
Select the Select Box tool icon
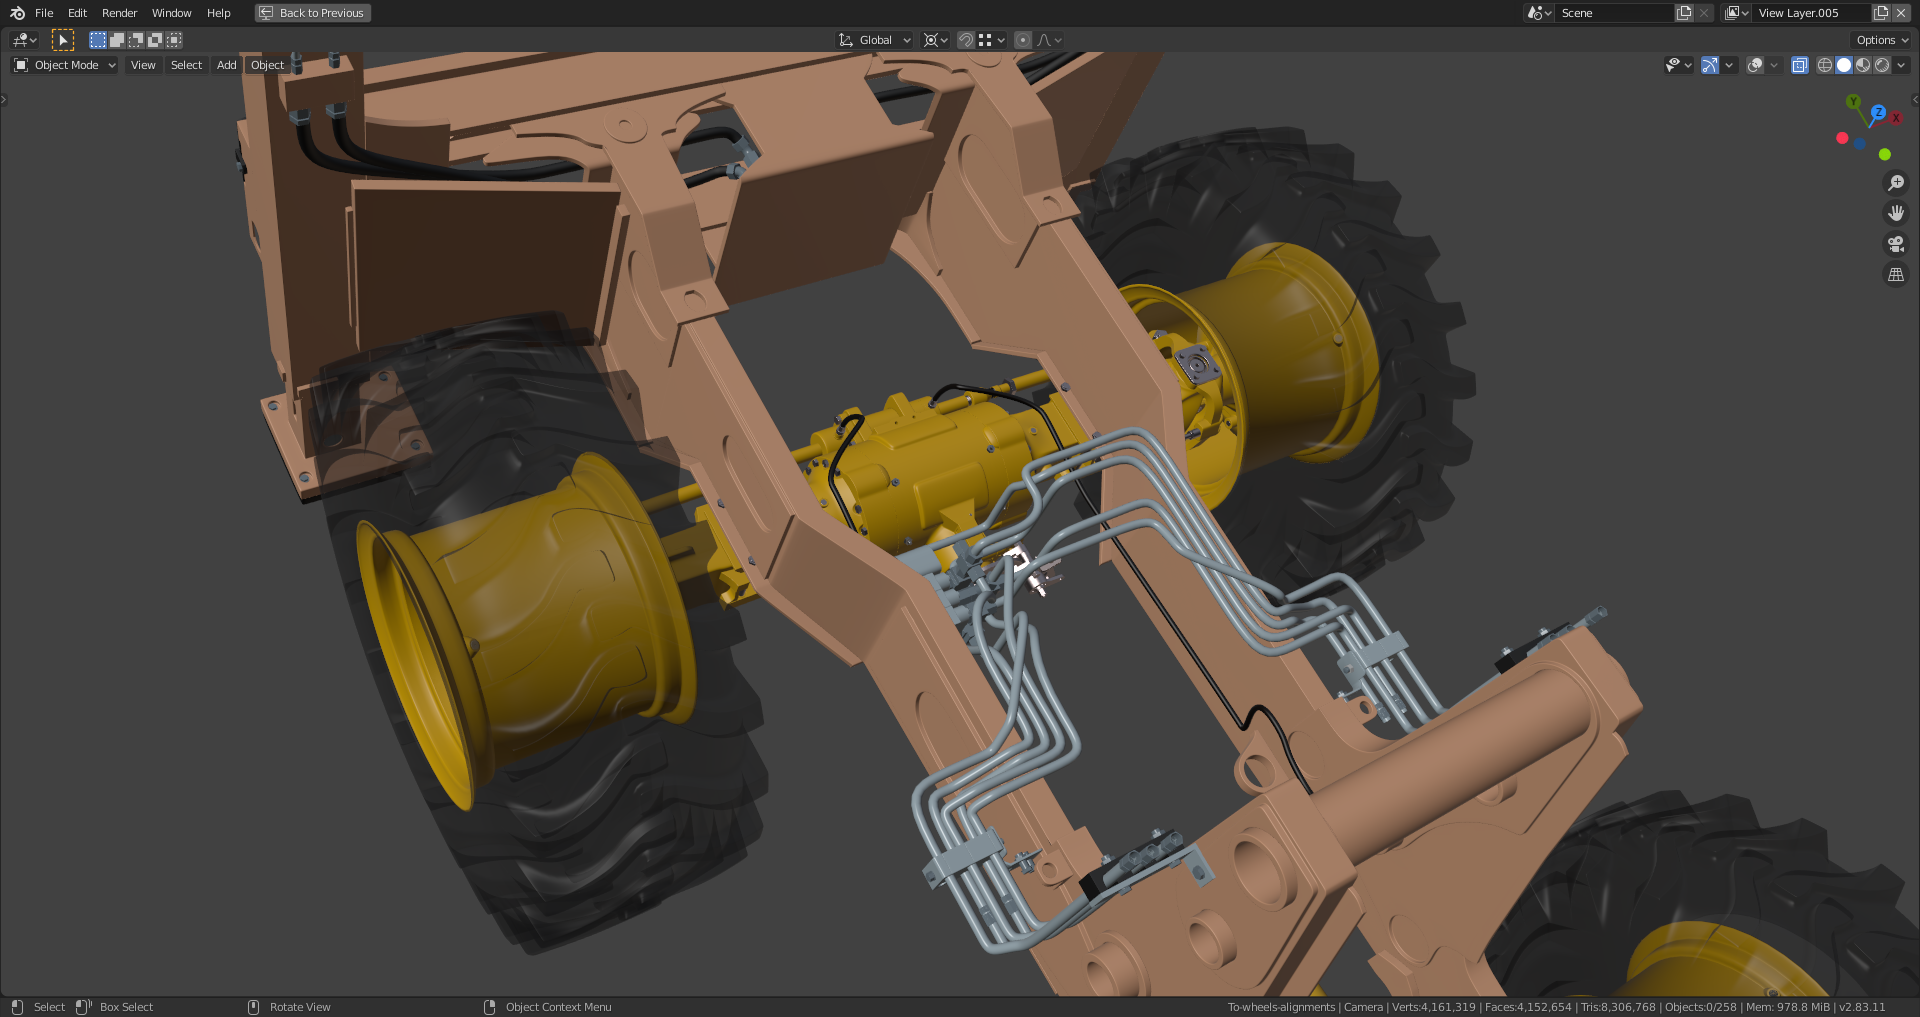63,40
